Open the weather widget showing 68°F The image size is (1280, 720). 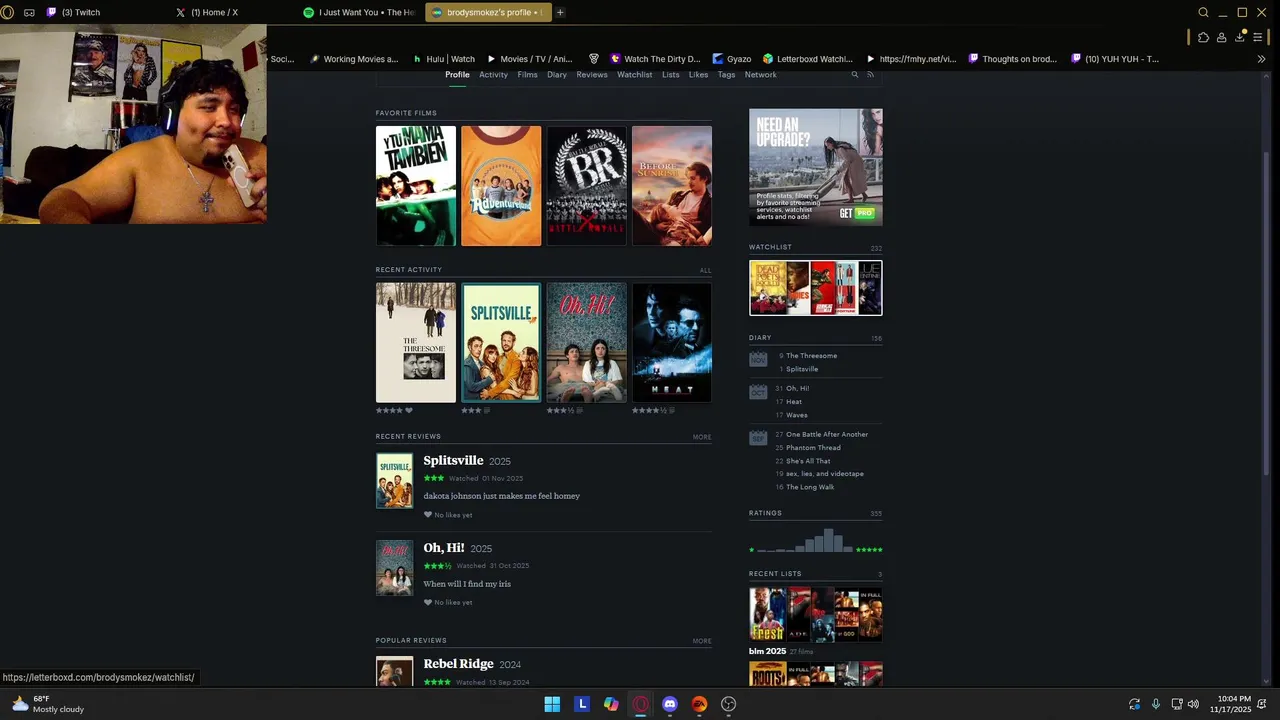(48, 704)
